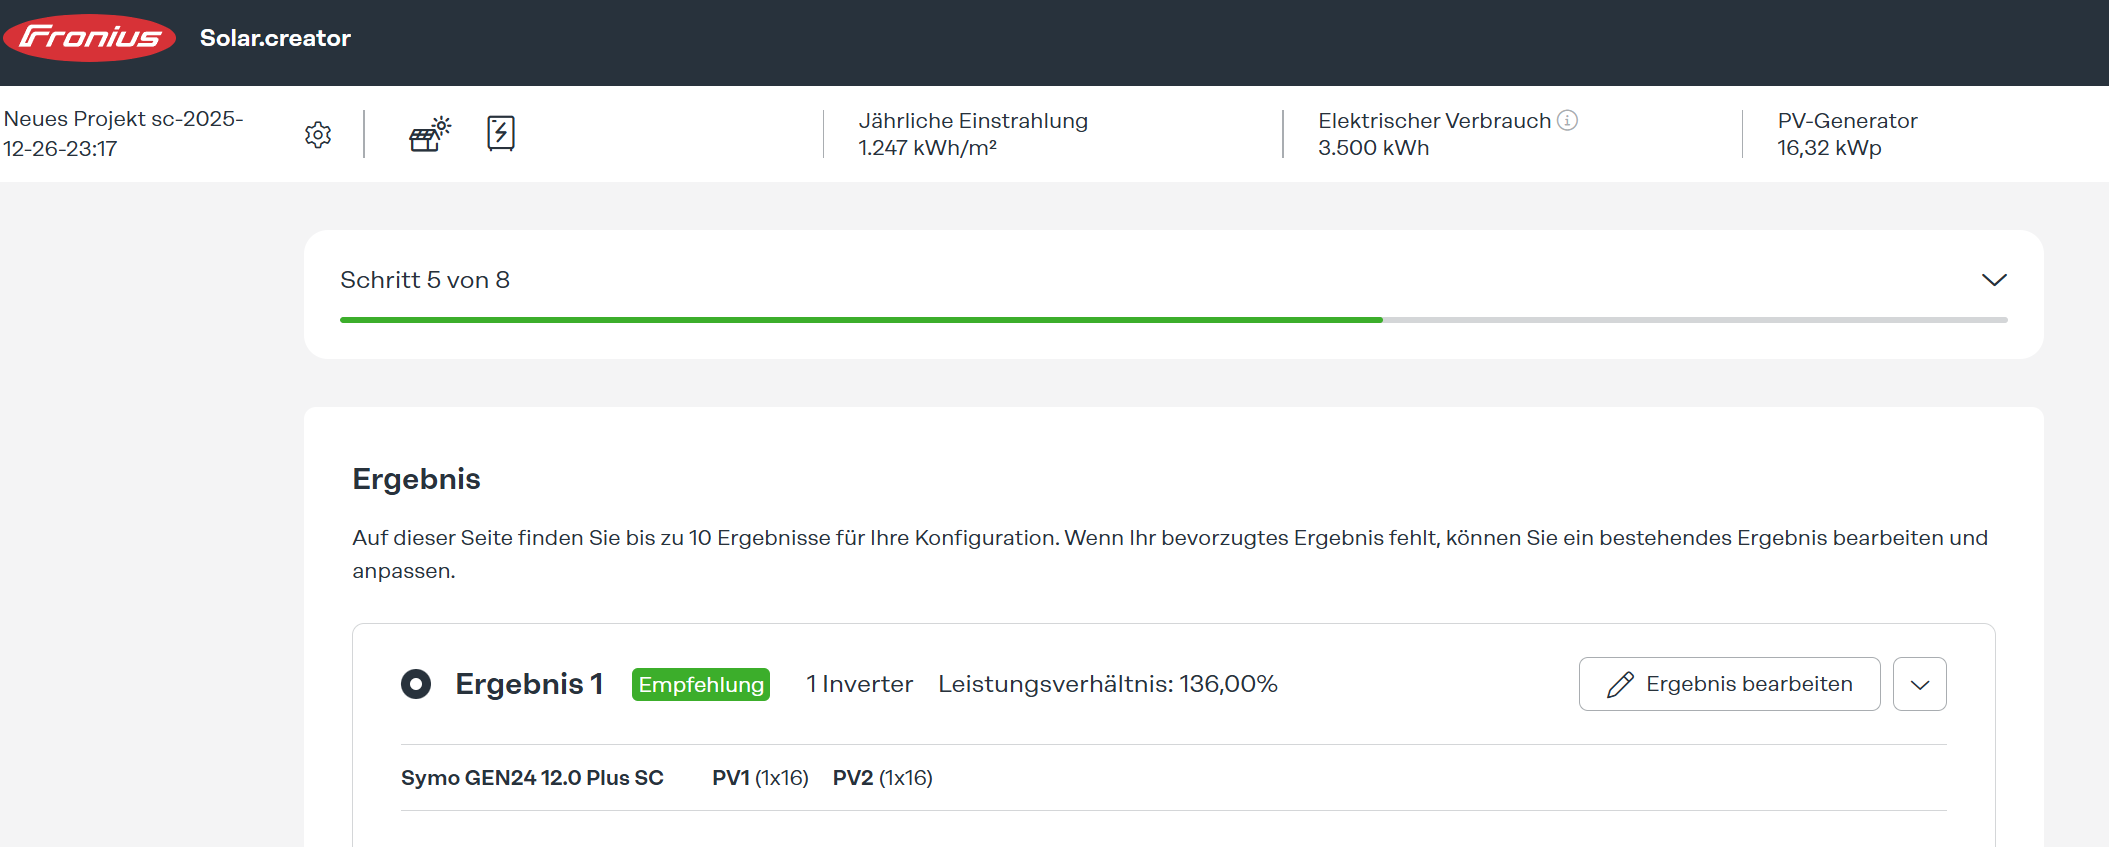Image resolution: width=2109 pixels, height=847 pixels.
Task: Click the project name Neues Projekt
Action: (123, 133)
